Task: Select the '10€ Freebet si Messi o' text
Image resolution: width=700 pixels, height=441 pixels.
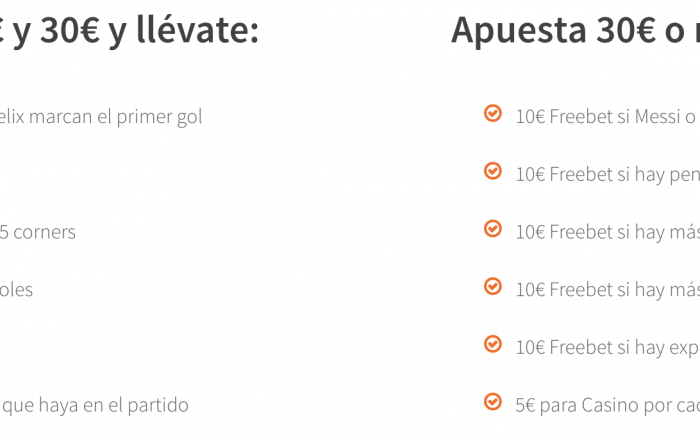Action: [x=606, y=116]
